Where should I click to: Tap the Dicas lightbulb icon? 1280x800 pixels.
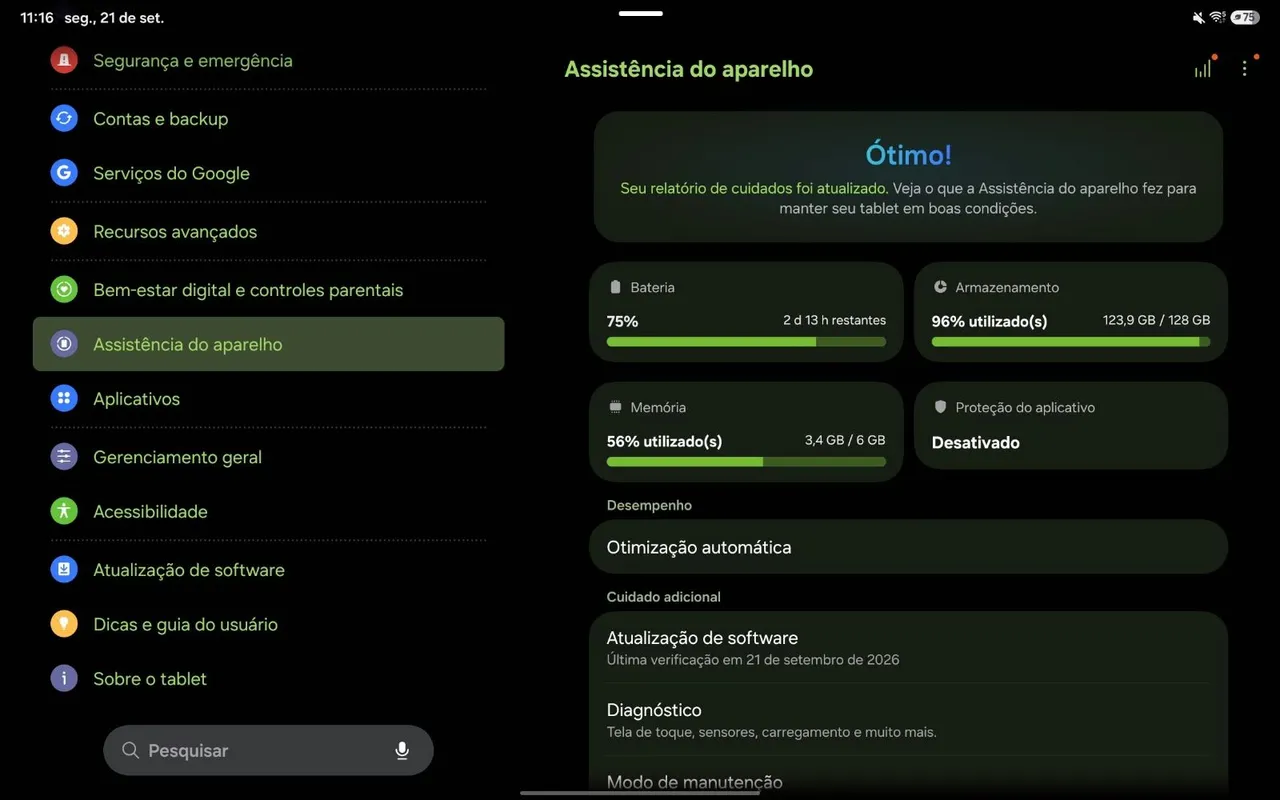pos(64,624)
